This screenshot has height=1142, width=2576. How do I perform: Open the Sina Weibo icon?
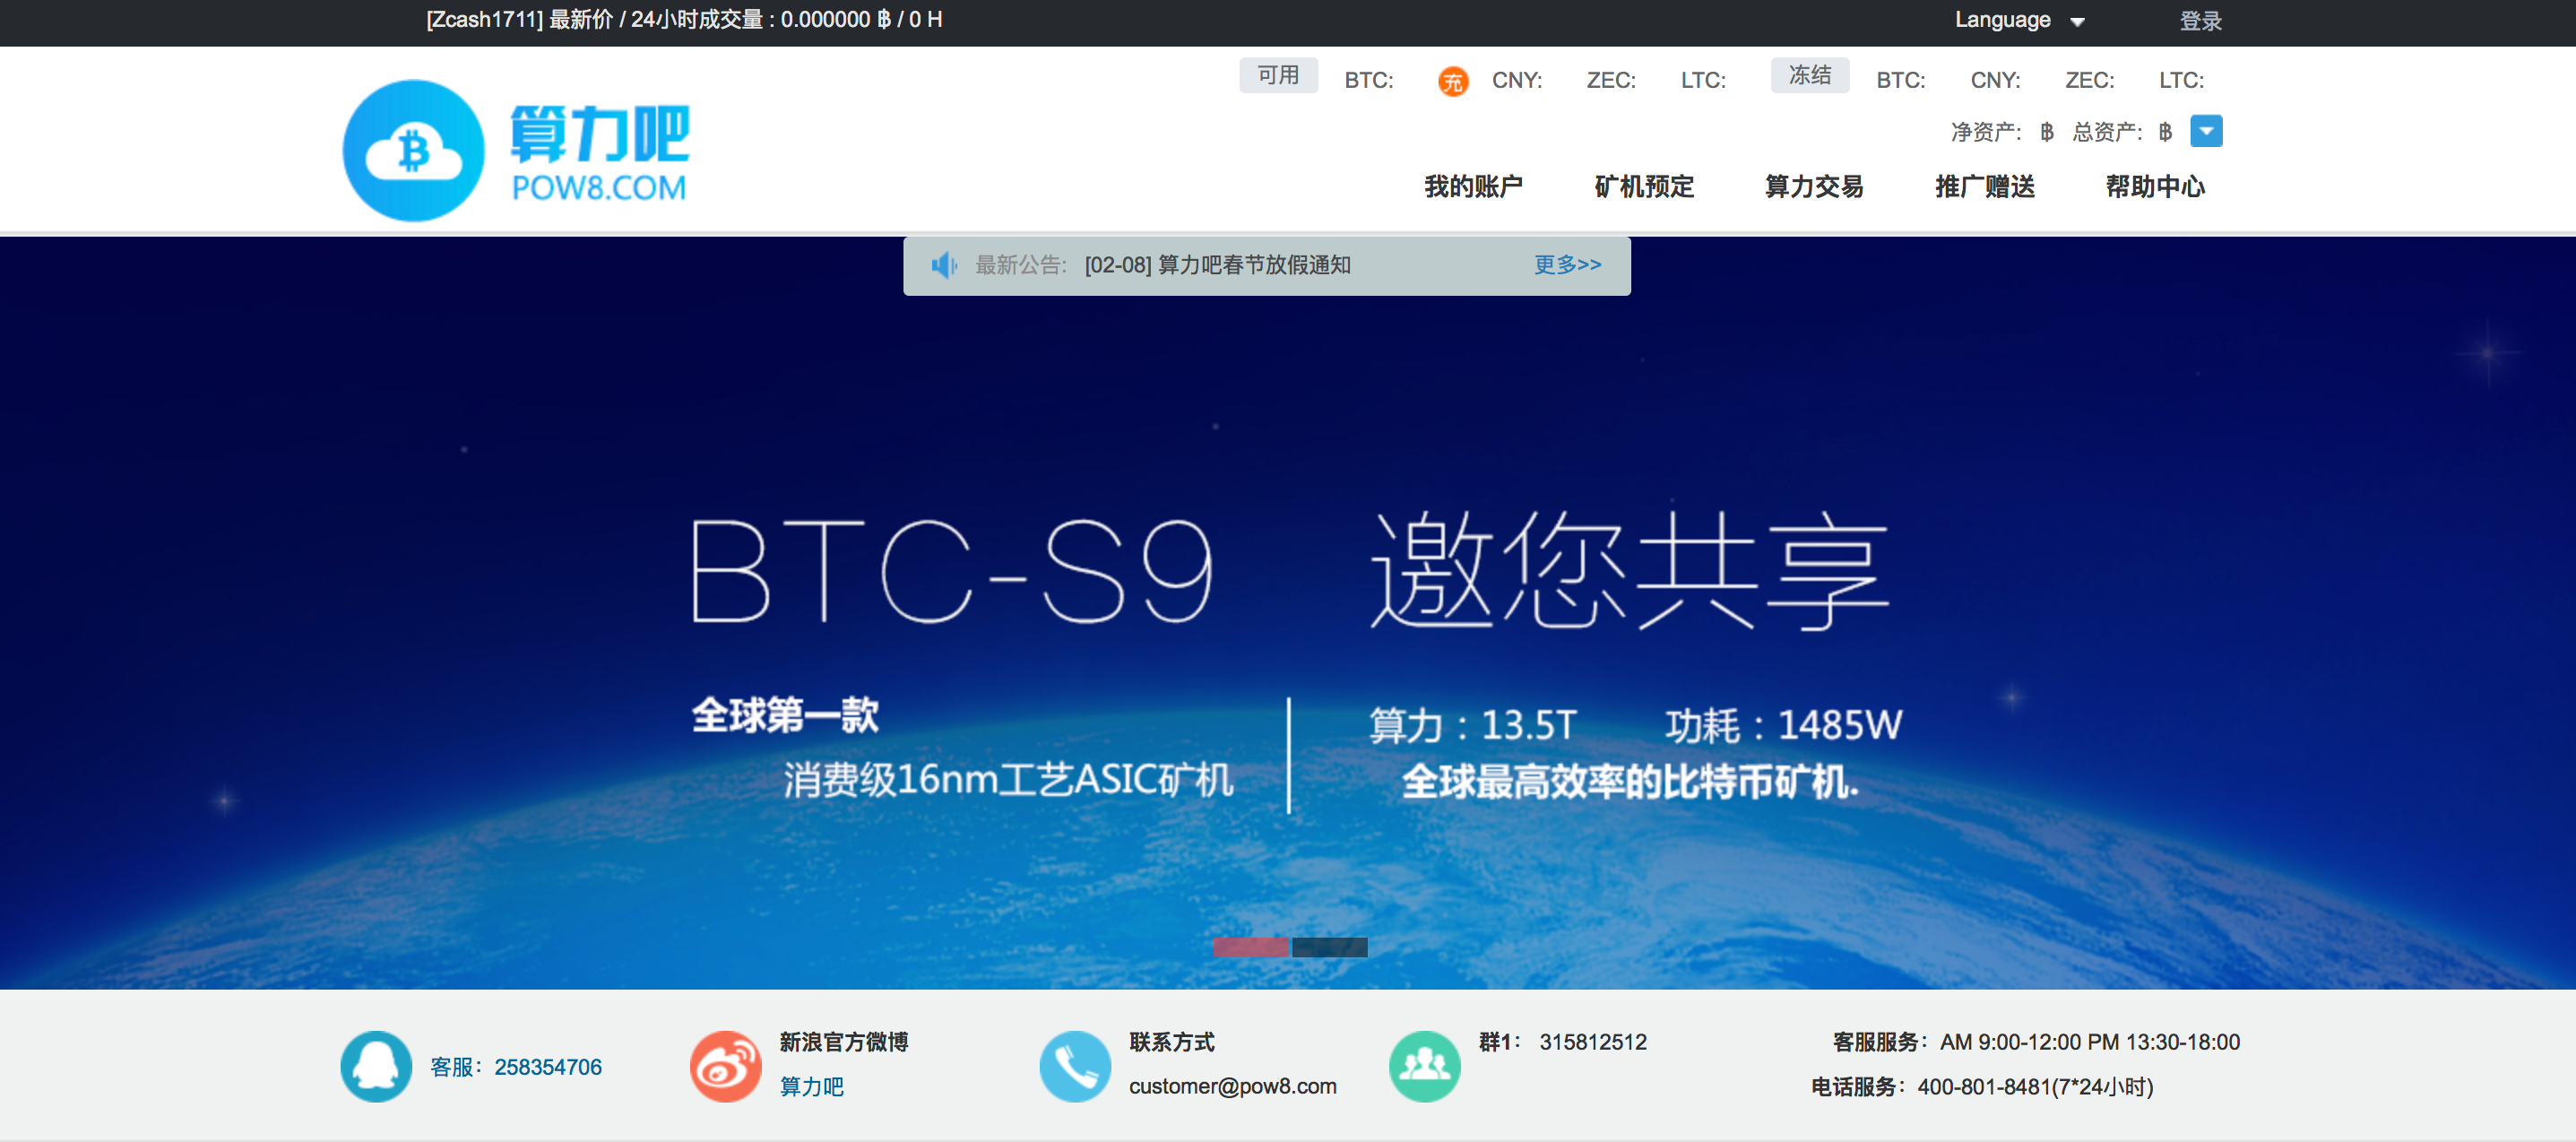click(725, 1066)
